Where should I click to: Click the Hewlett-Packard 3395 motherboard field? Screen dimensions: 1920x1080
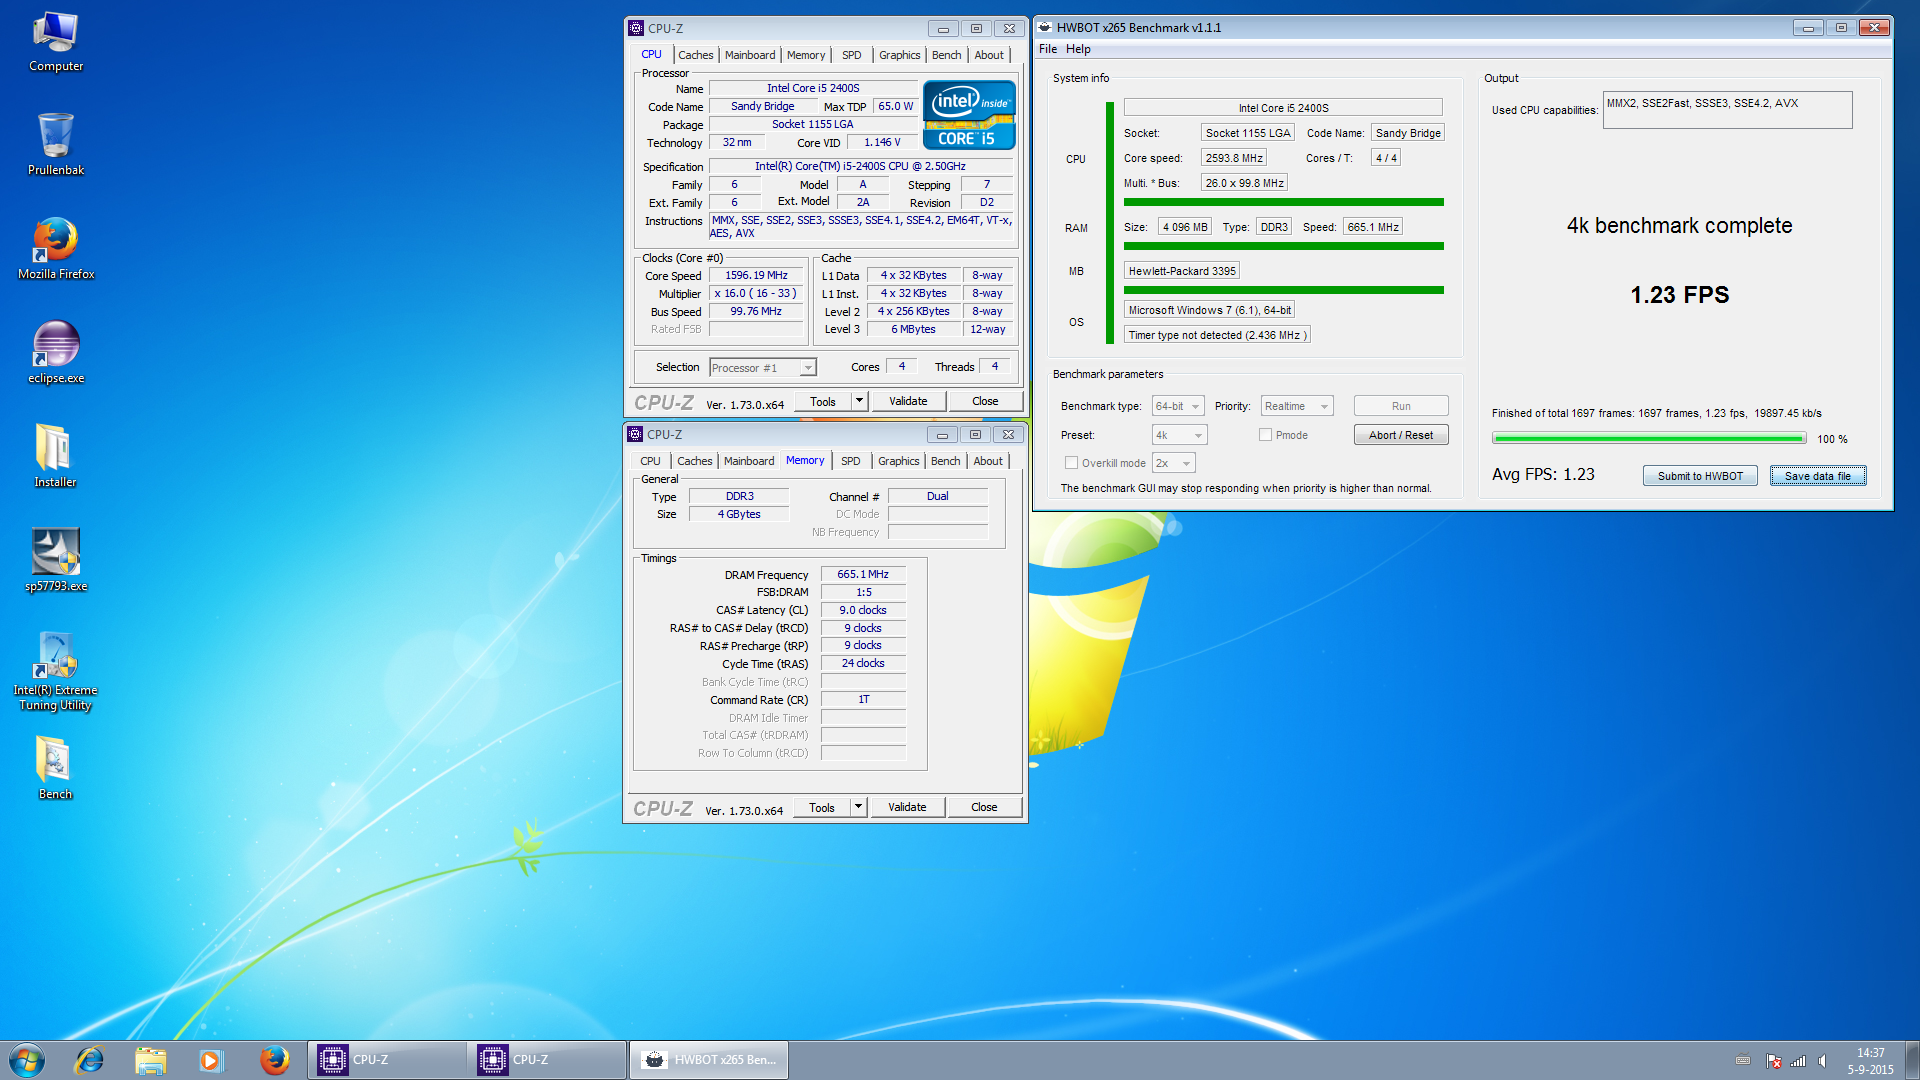pyautogui.click(x=1182, y=271)
